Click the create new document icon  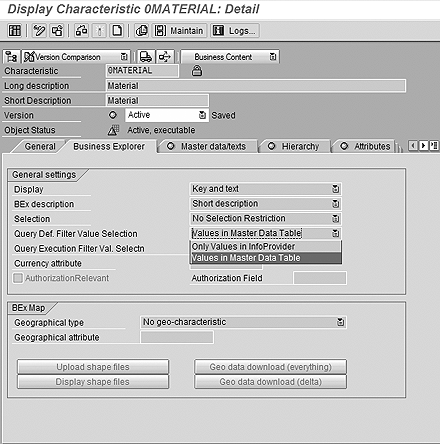tap(117, 31)
